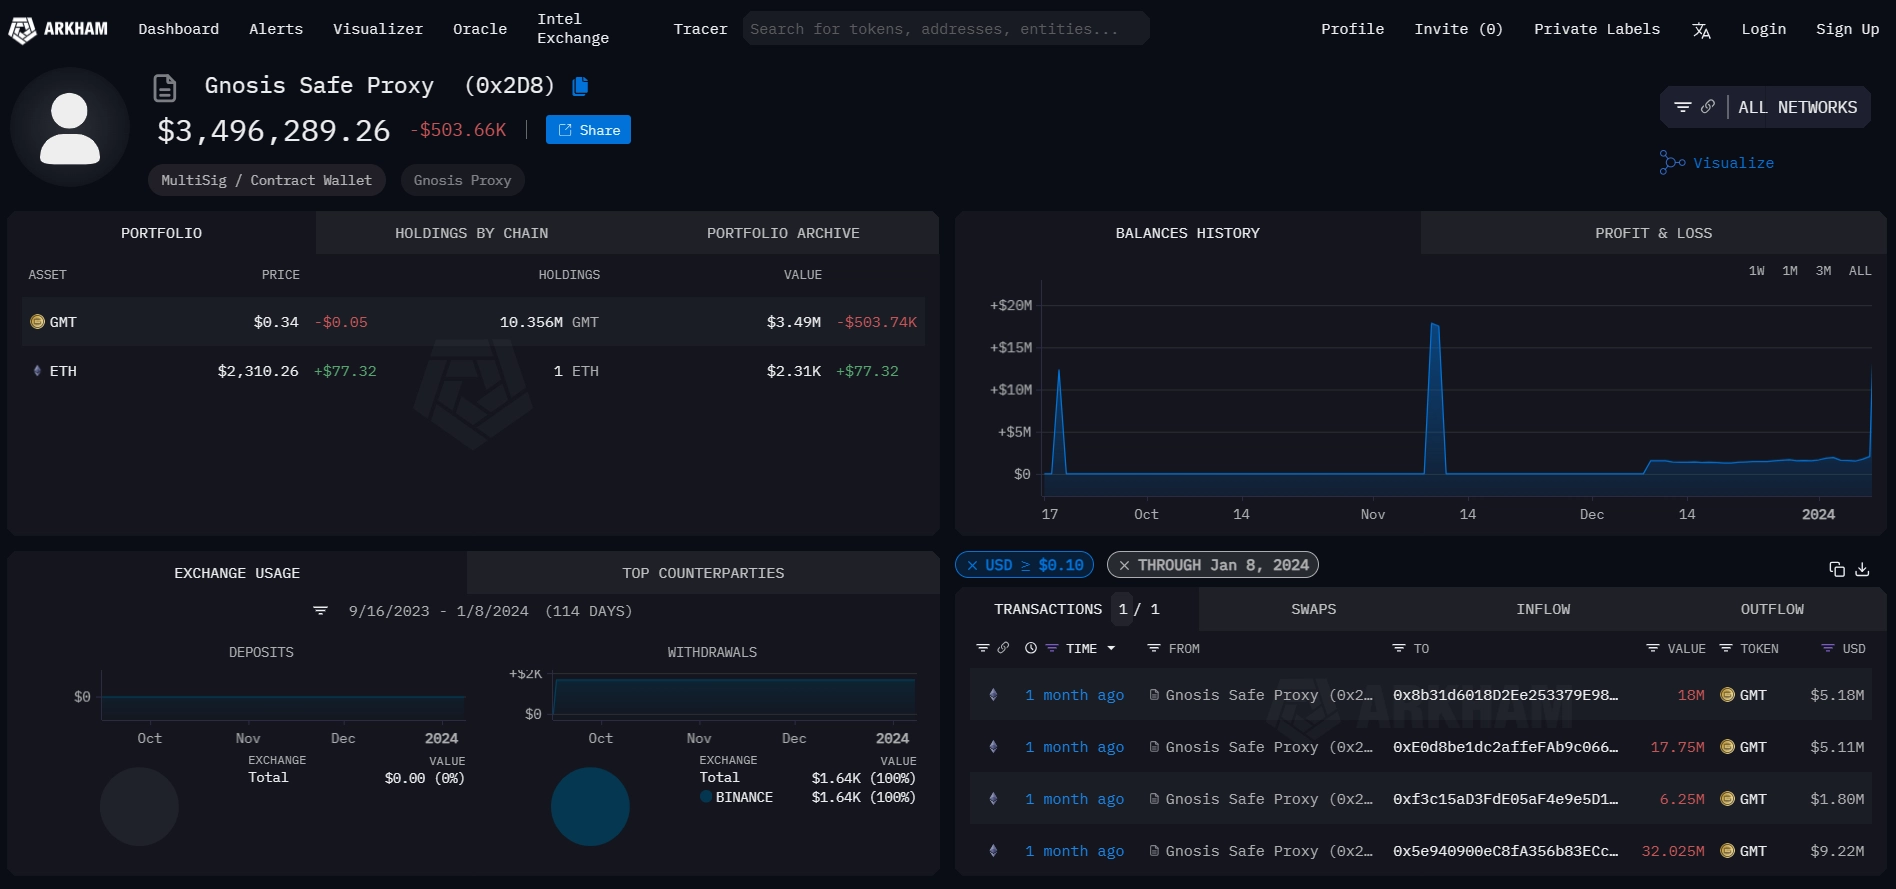
Task: Remove the USD ≥ $0.10 filter chip
Action: tap(972, 565)
